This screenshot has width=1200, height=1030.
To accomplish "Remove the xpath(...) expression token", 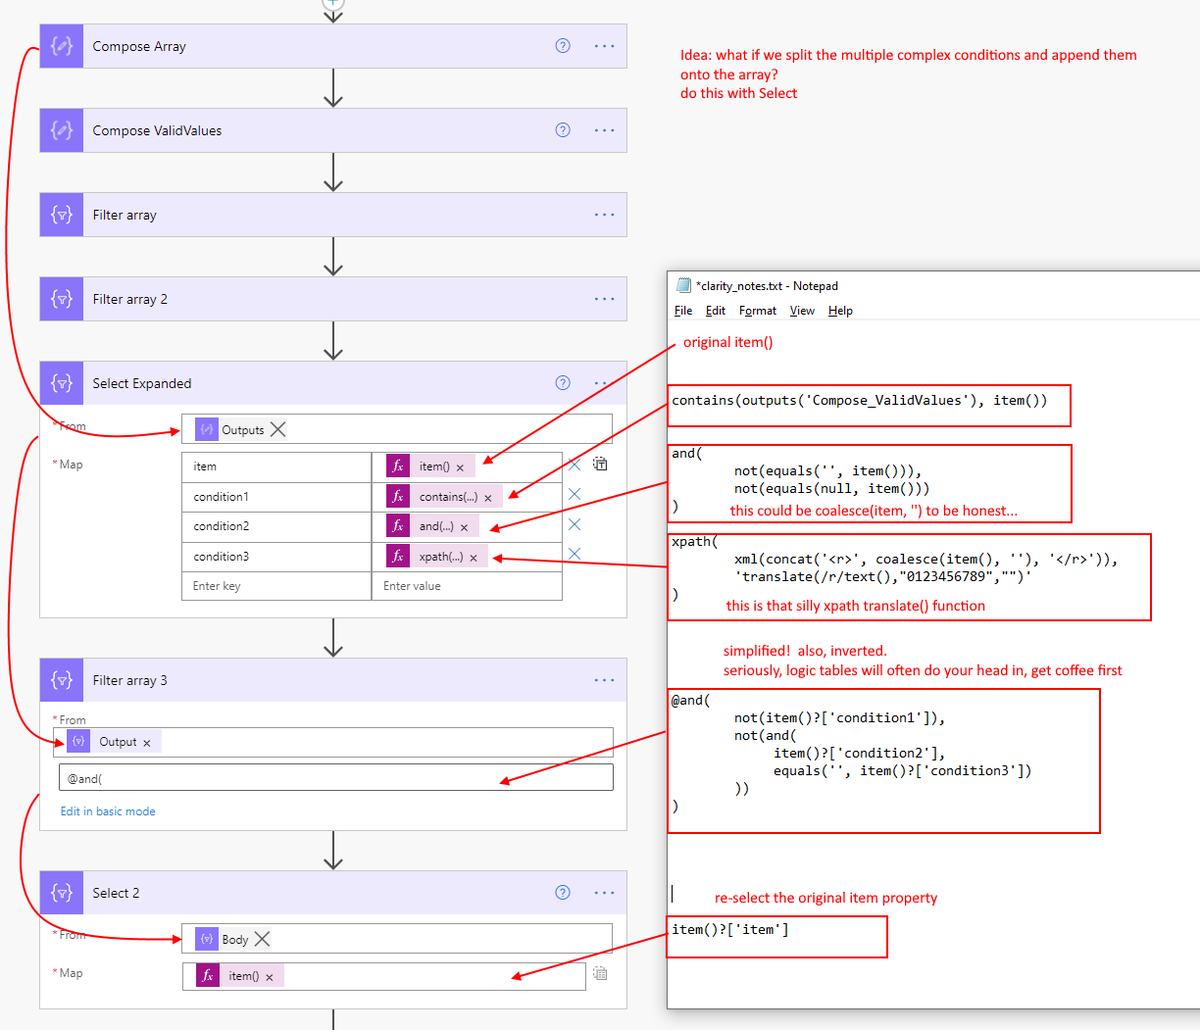I will [473, 557].
